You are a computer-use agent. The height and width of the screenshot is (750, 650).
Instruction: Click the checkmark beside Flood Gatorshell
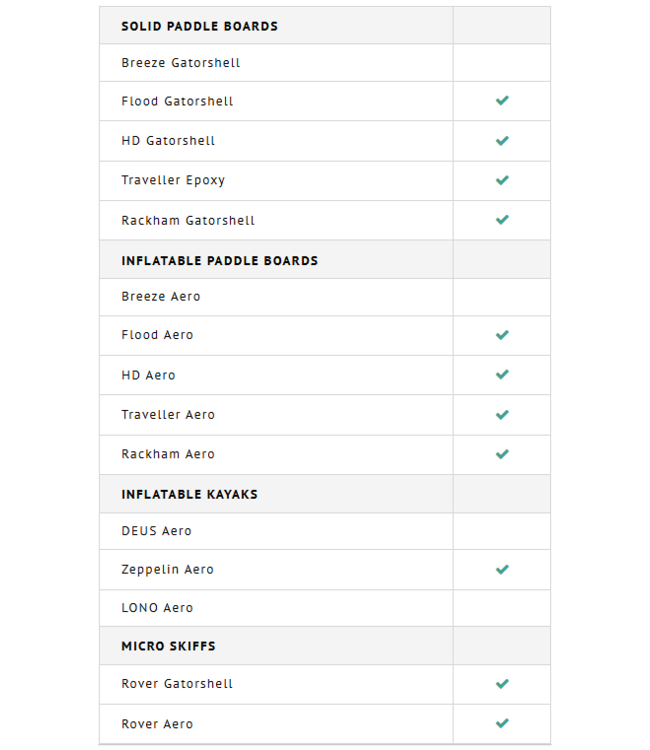point(502,101)
